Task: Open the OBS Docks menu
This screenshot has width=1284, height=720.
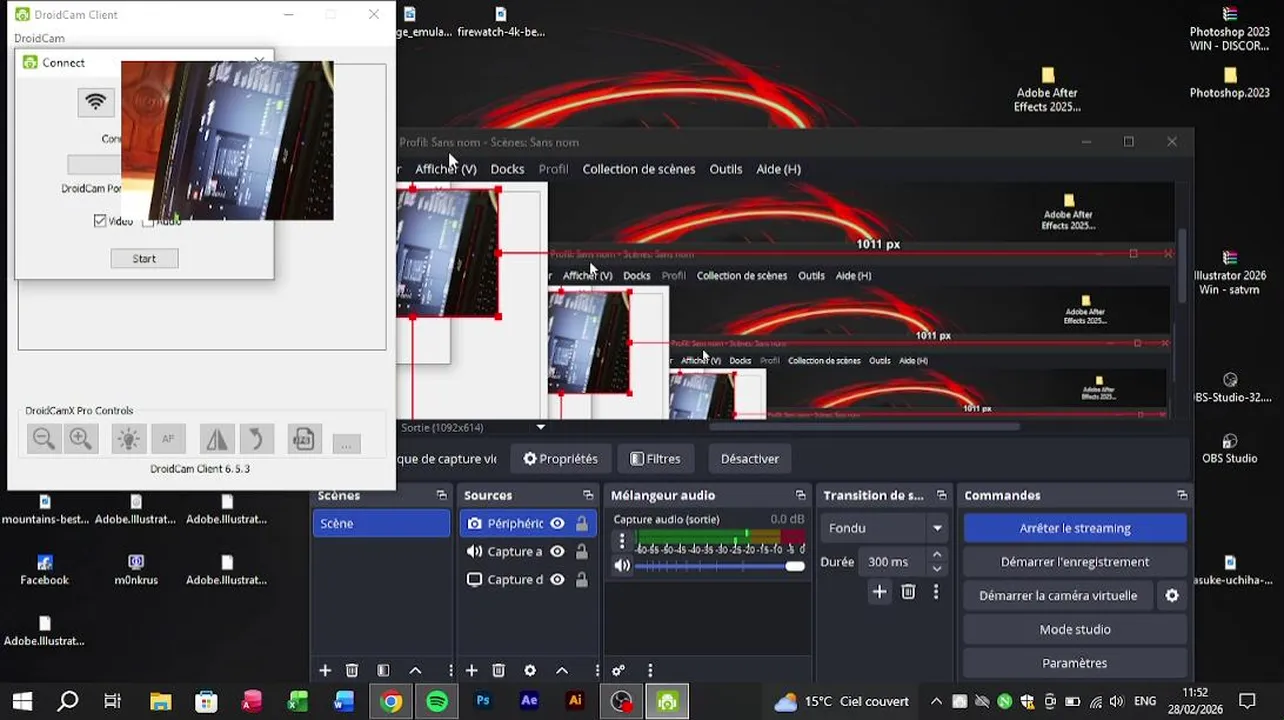Action: pyautogui.click(x=507, y=169)
